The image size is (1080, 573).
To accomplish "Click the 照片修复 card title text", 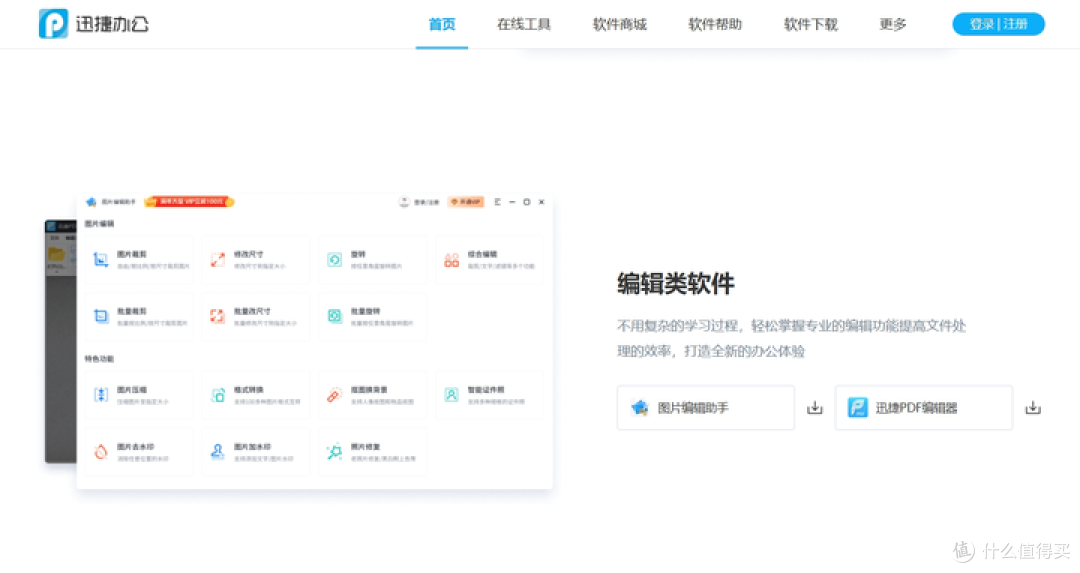I will pos(365,447).
